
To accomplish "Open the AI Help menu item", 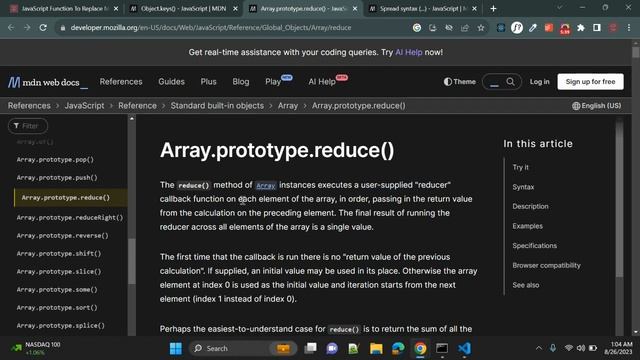I will [x=322, y=82].
